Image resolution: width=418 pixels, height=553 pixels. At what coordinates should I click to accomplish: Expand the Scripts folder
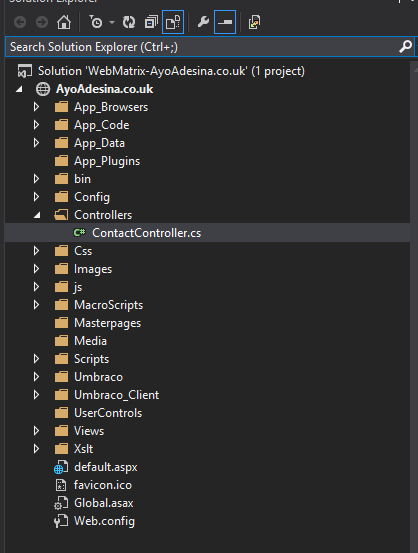click(36, 359)
